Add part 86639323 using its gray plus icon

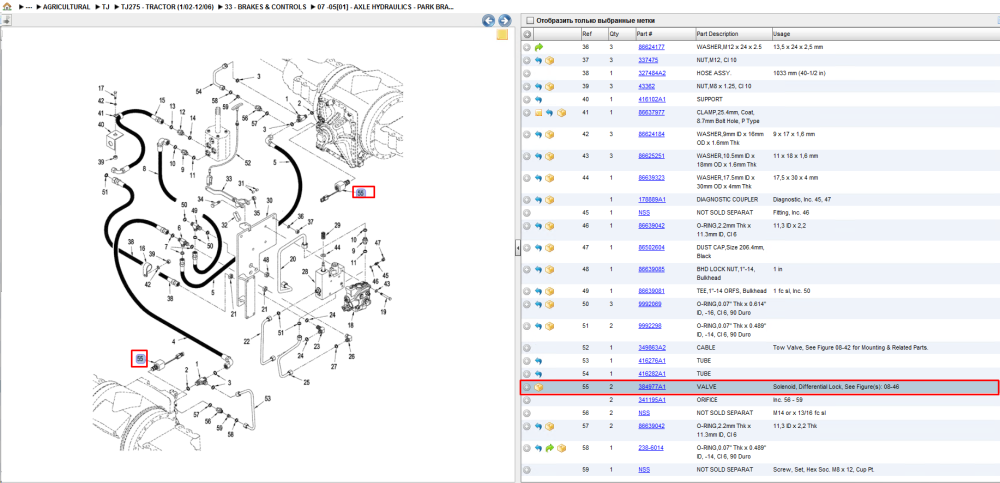(x=527, y=178)
